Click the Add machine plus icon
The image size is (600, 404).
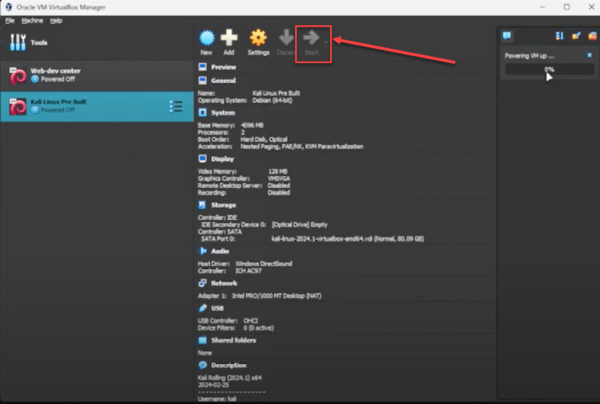pos(230,41)
